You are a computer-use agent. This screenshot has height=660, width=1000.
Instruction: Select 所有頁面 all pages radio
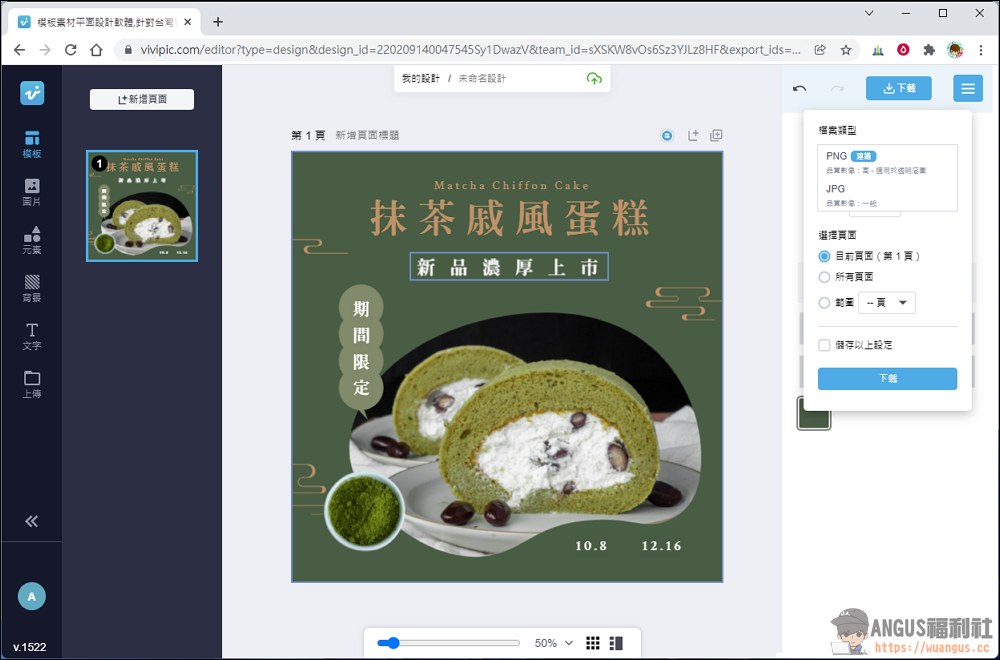coord(824,277)
